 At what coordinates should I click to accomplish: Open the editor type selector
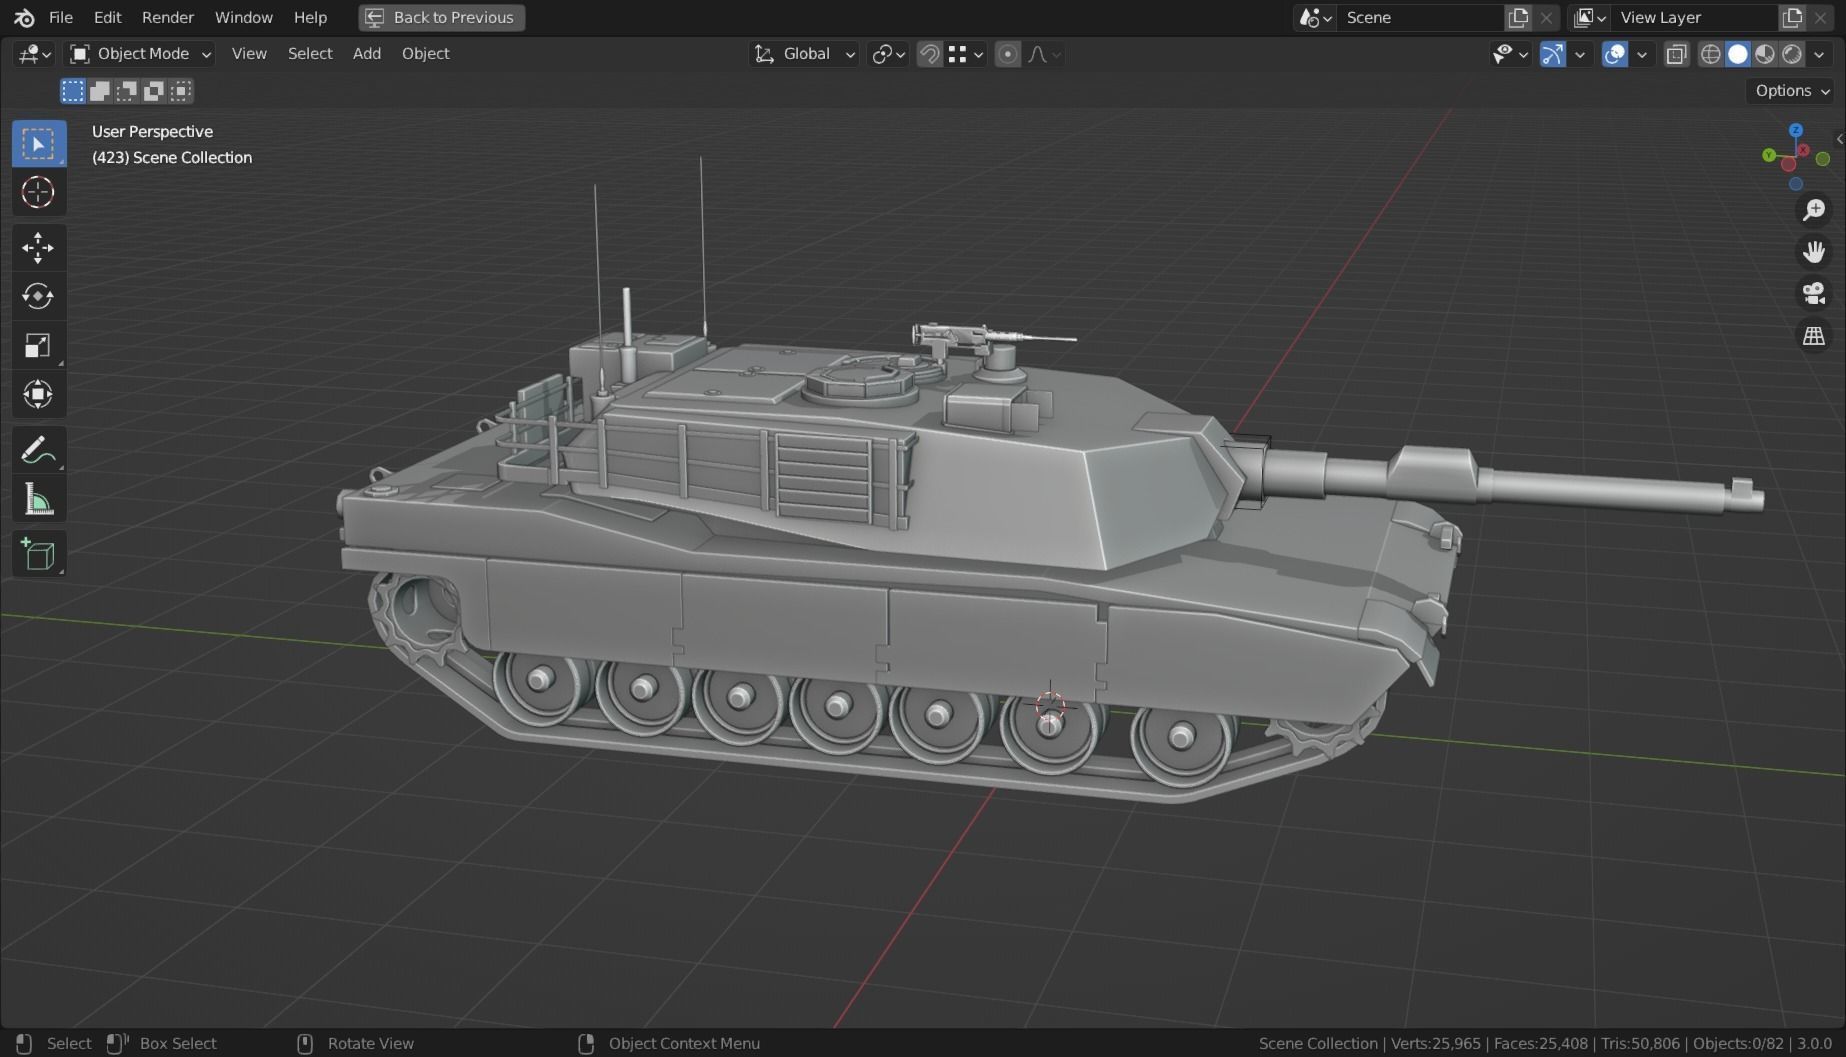pos(34,54)
